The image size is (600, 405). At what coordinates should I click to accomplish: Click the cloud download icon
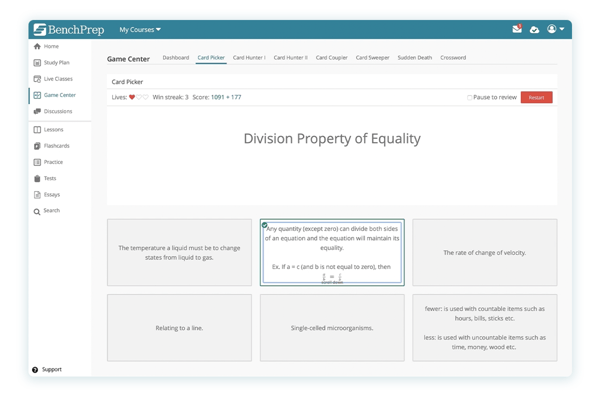(x=534, y=30)
